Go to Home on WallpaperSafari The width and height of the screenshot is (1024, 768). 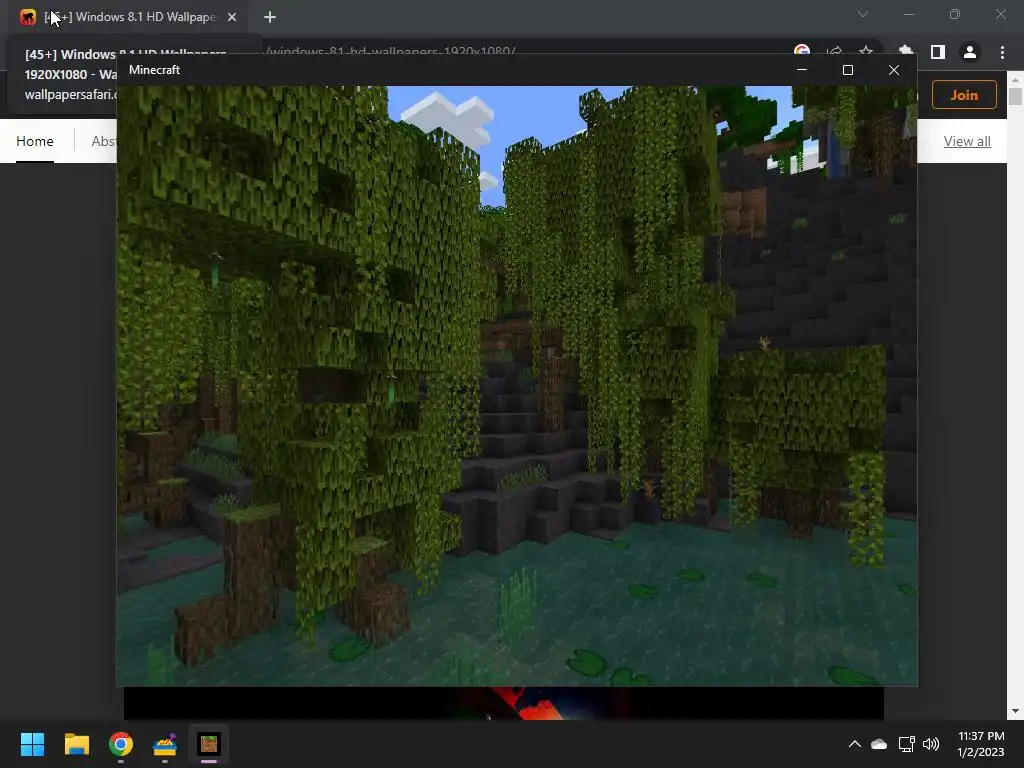click(x=35, y=141)
